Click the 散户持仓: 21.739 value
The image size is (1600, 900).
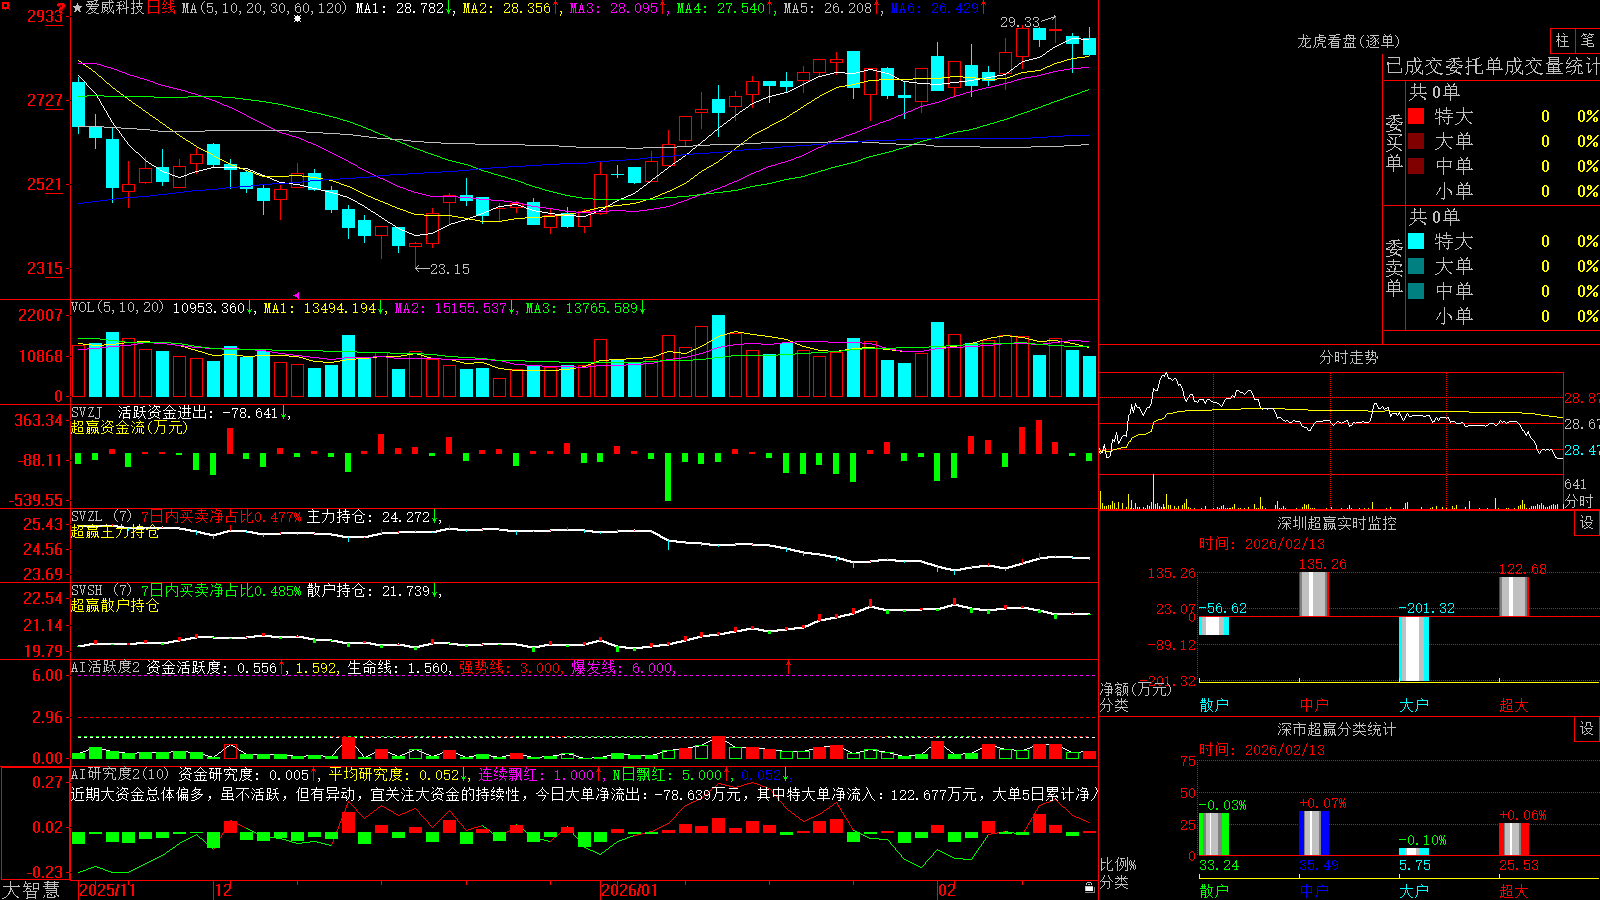[x=369, y=591]
